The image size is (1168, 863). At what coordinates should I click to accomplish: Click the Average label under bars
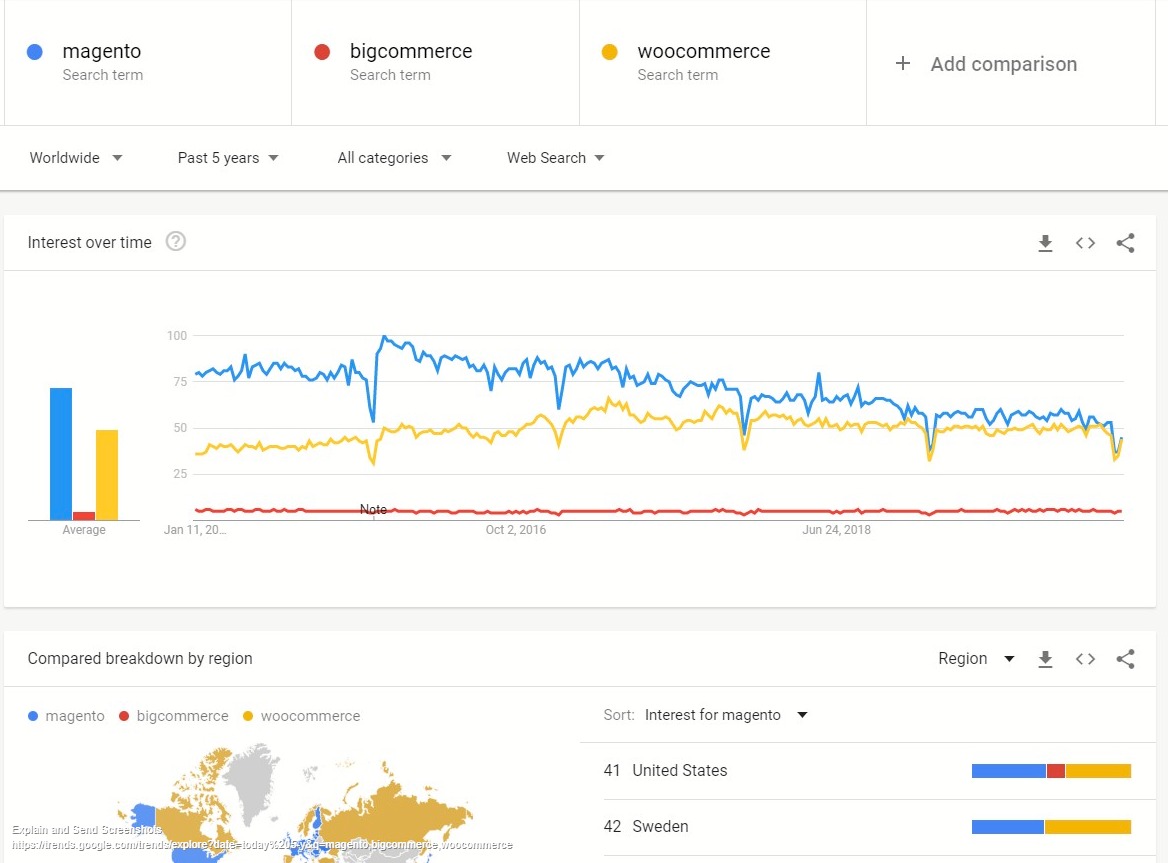(x=83, y=529)
